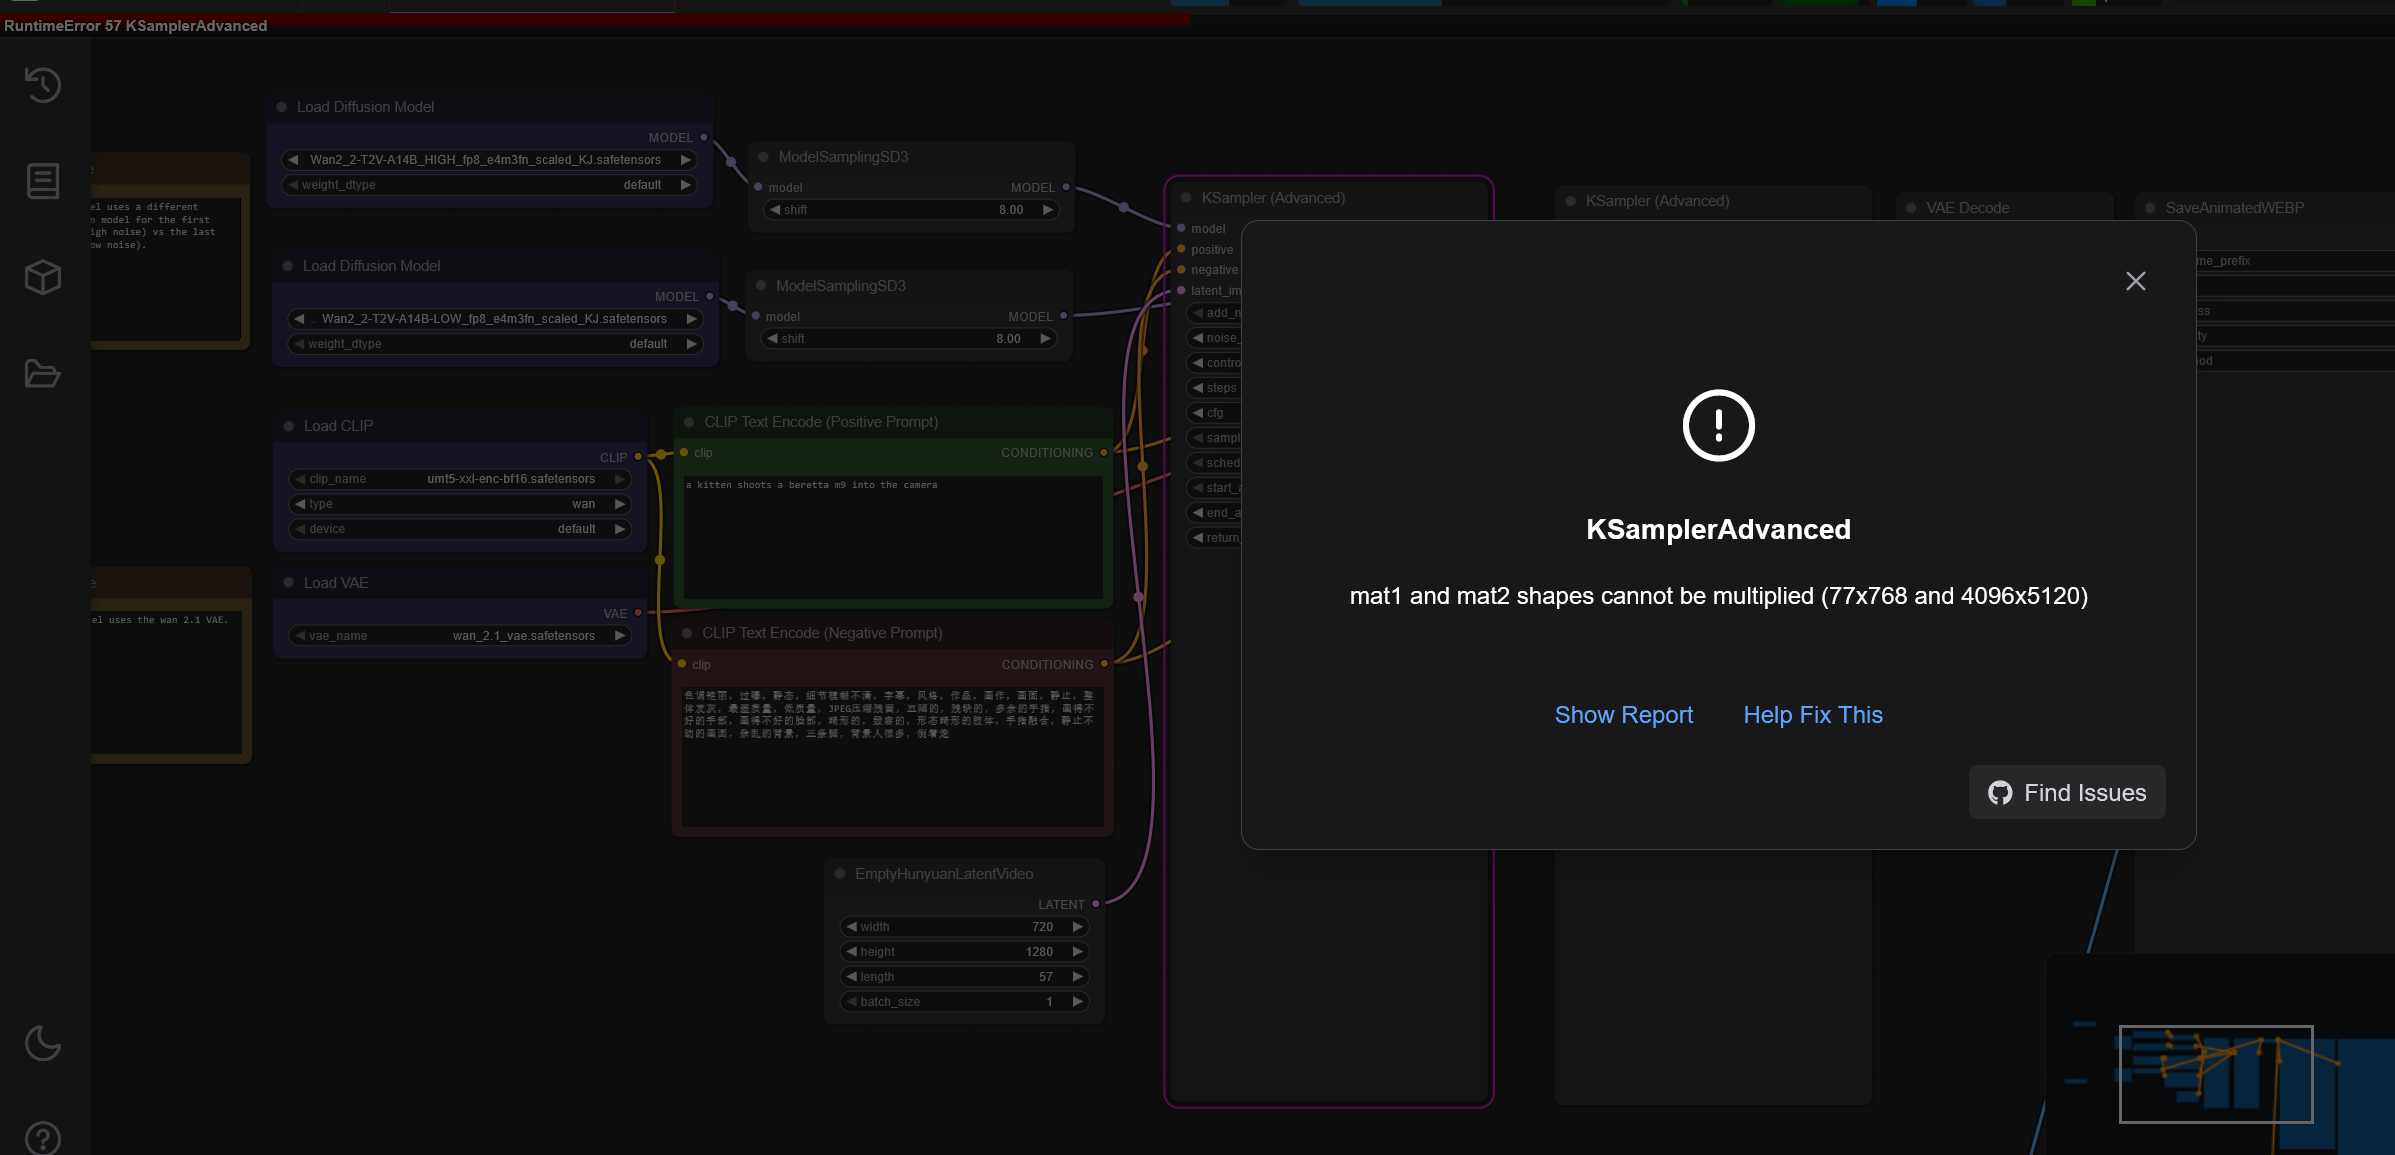Open the Wan2_2 LOW model file selector

point(494,319)
